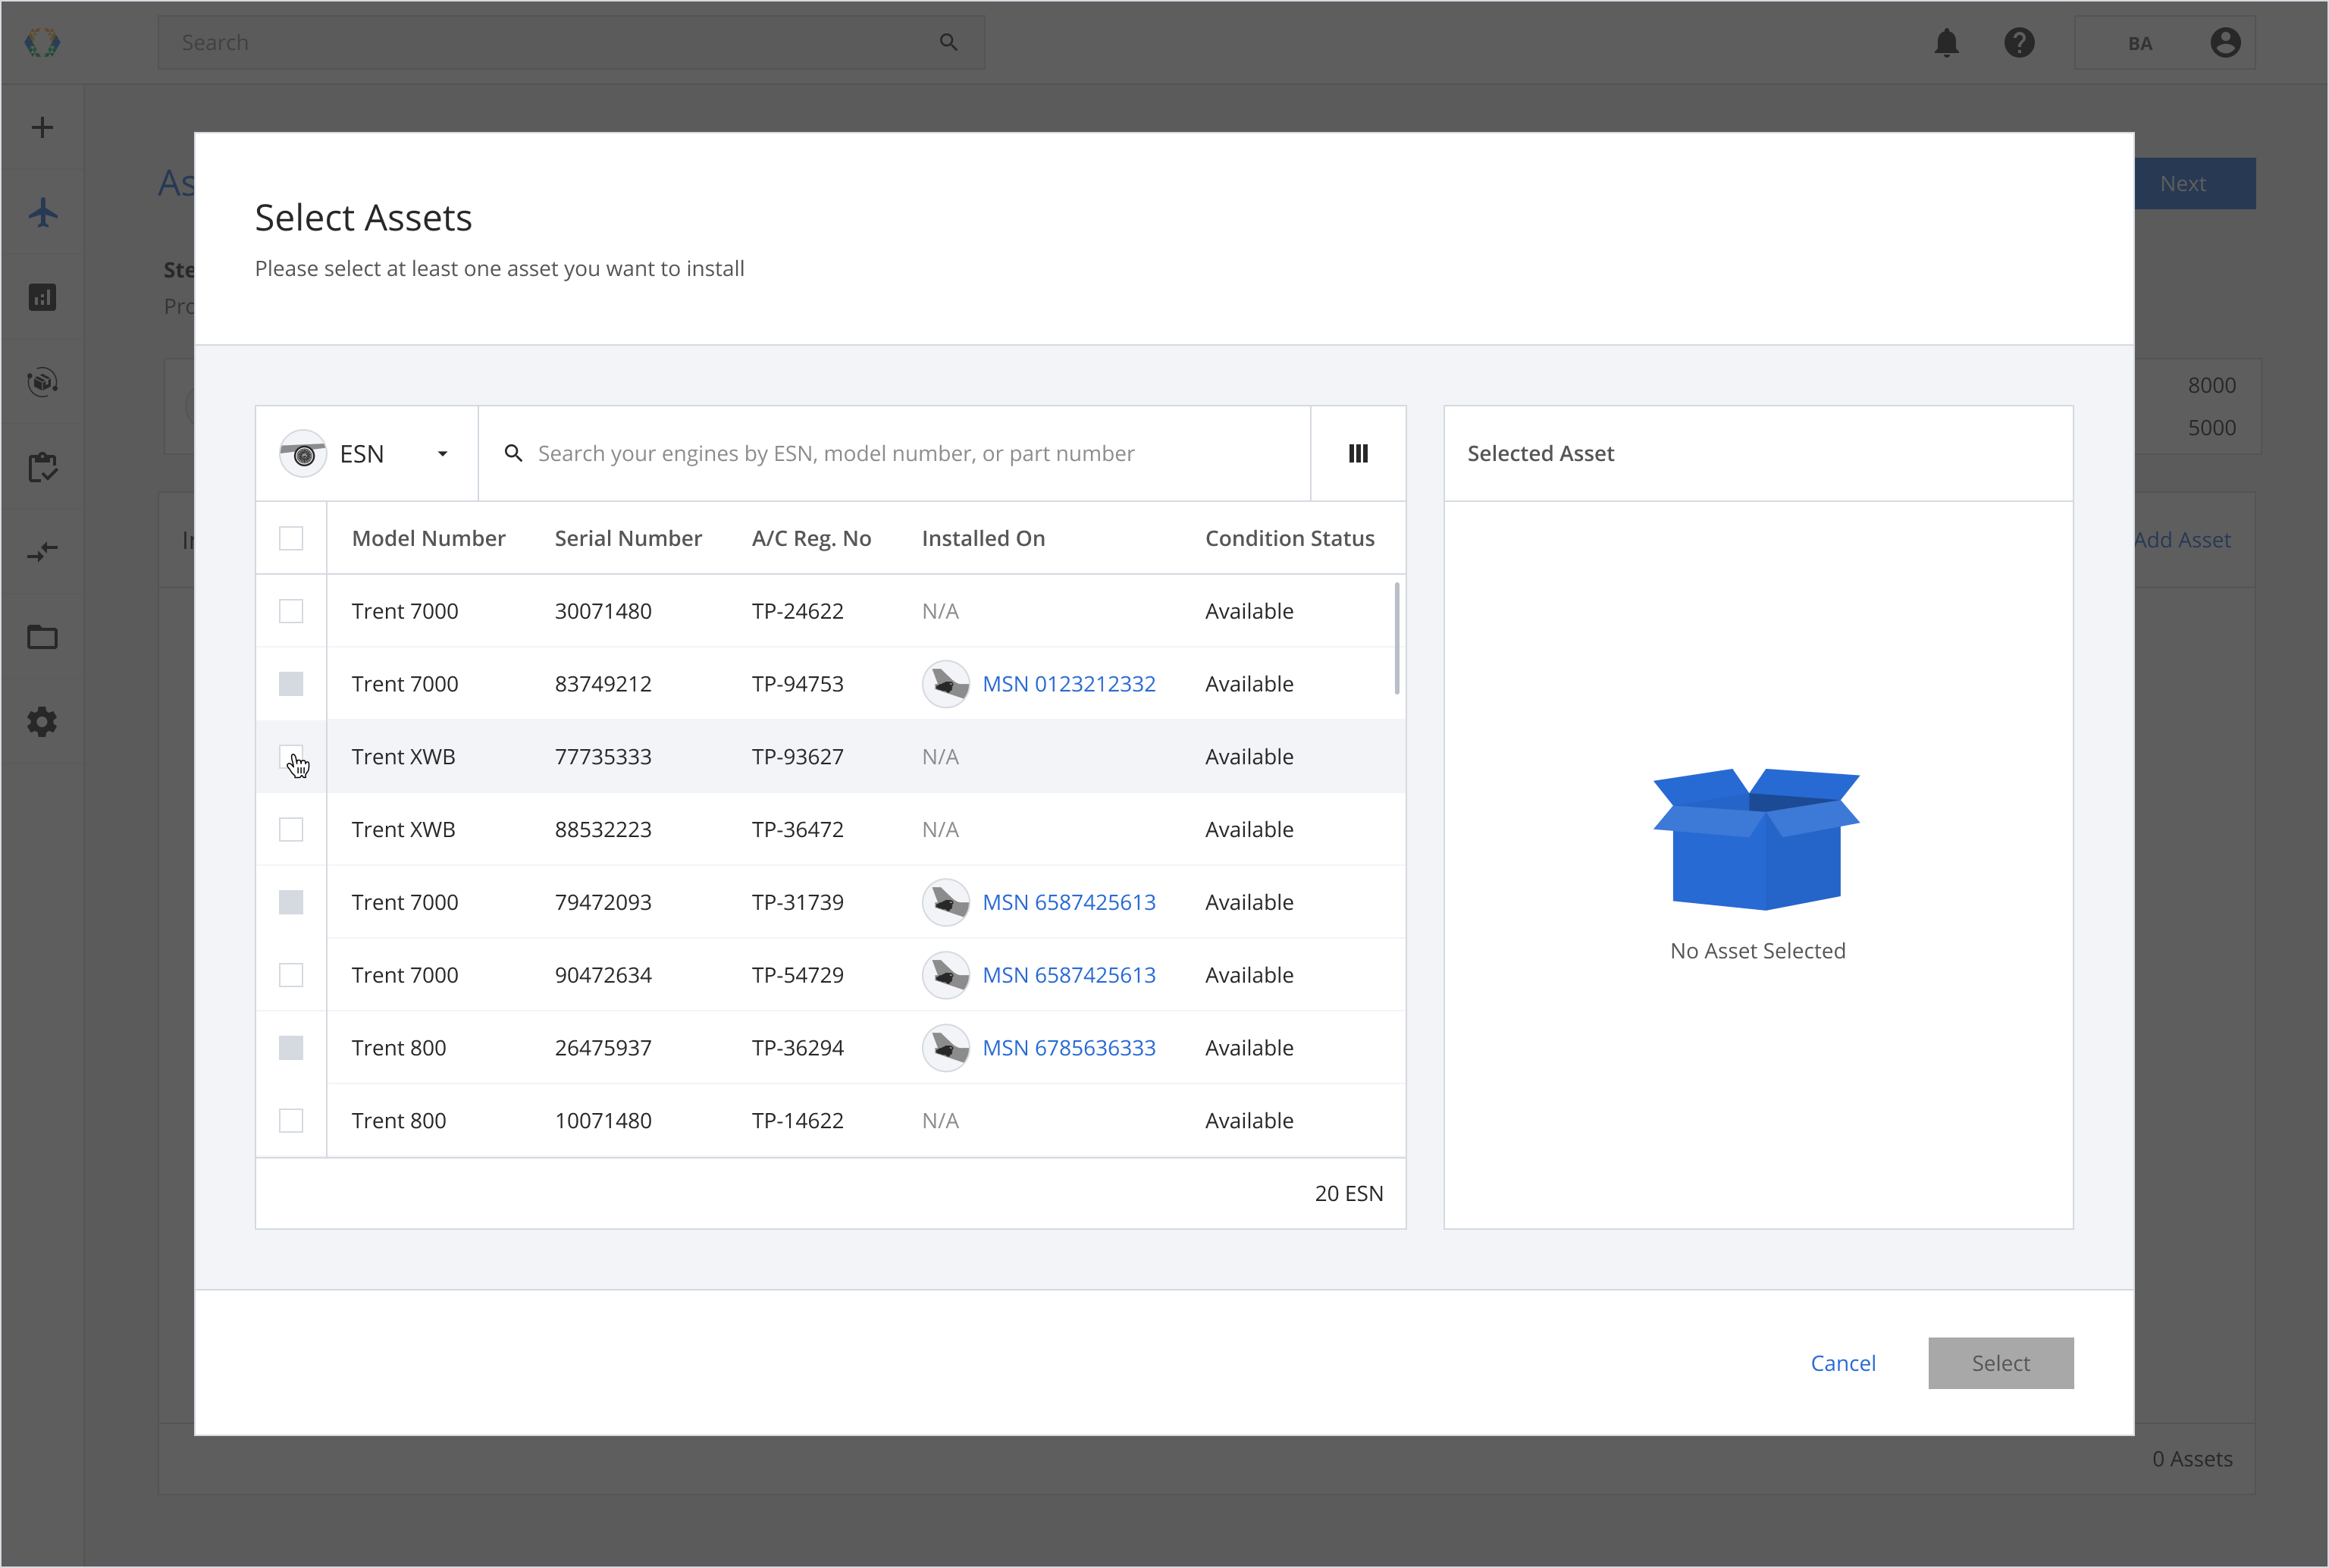Check the box for serial 10071480

[x=291, y=1121]
